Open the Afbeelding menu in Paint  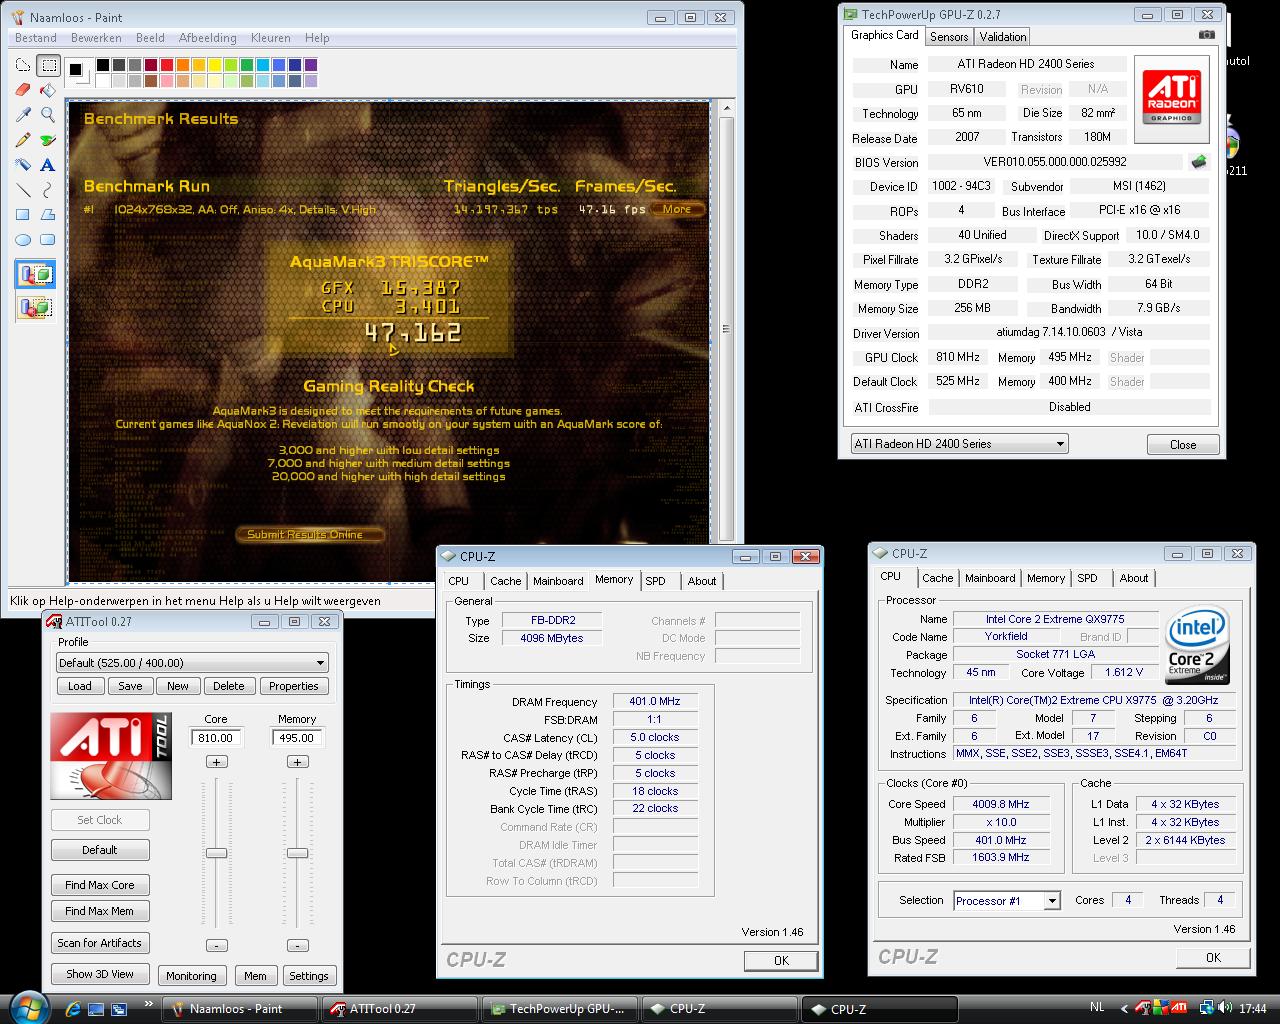coord(208,38)
